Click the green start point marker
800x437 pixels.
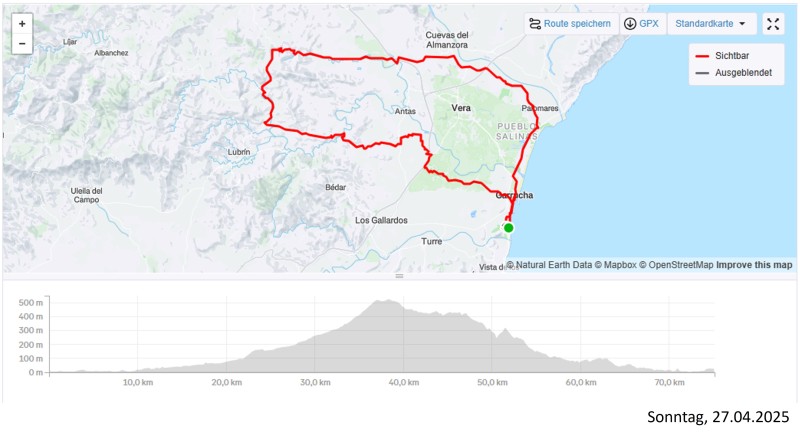tap(508, 228)
